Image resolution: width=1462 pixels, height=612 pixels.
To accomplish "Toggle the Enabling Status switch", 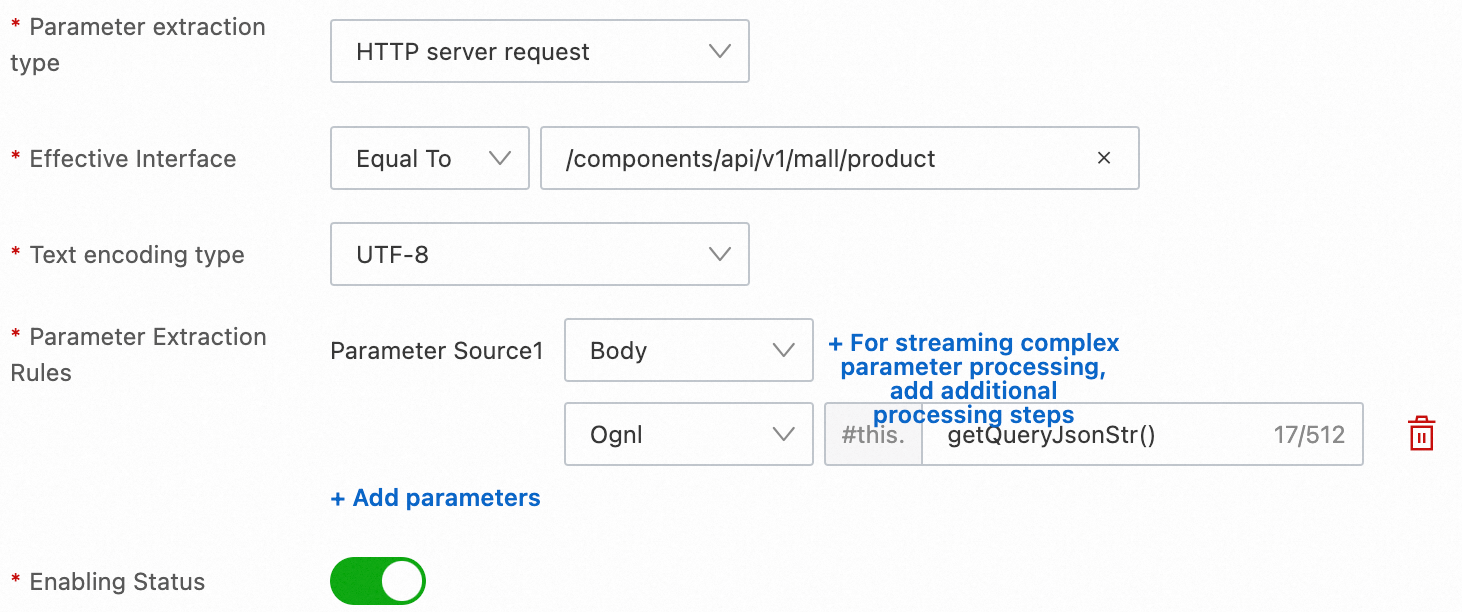I will [x=378, y=581].
